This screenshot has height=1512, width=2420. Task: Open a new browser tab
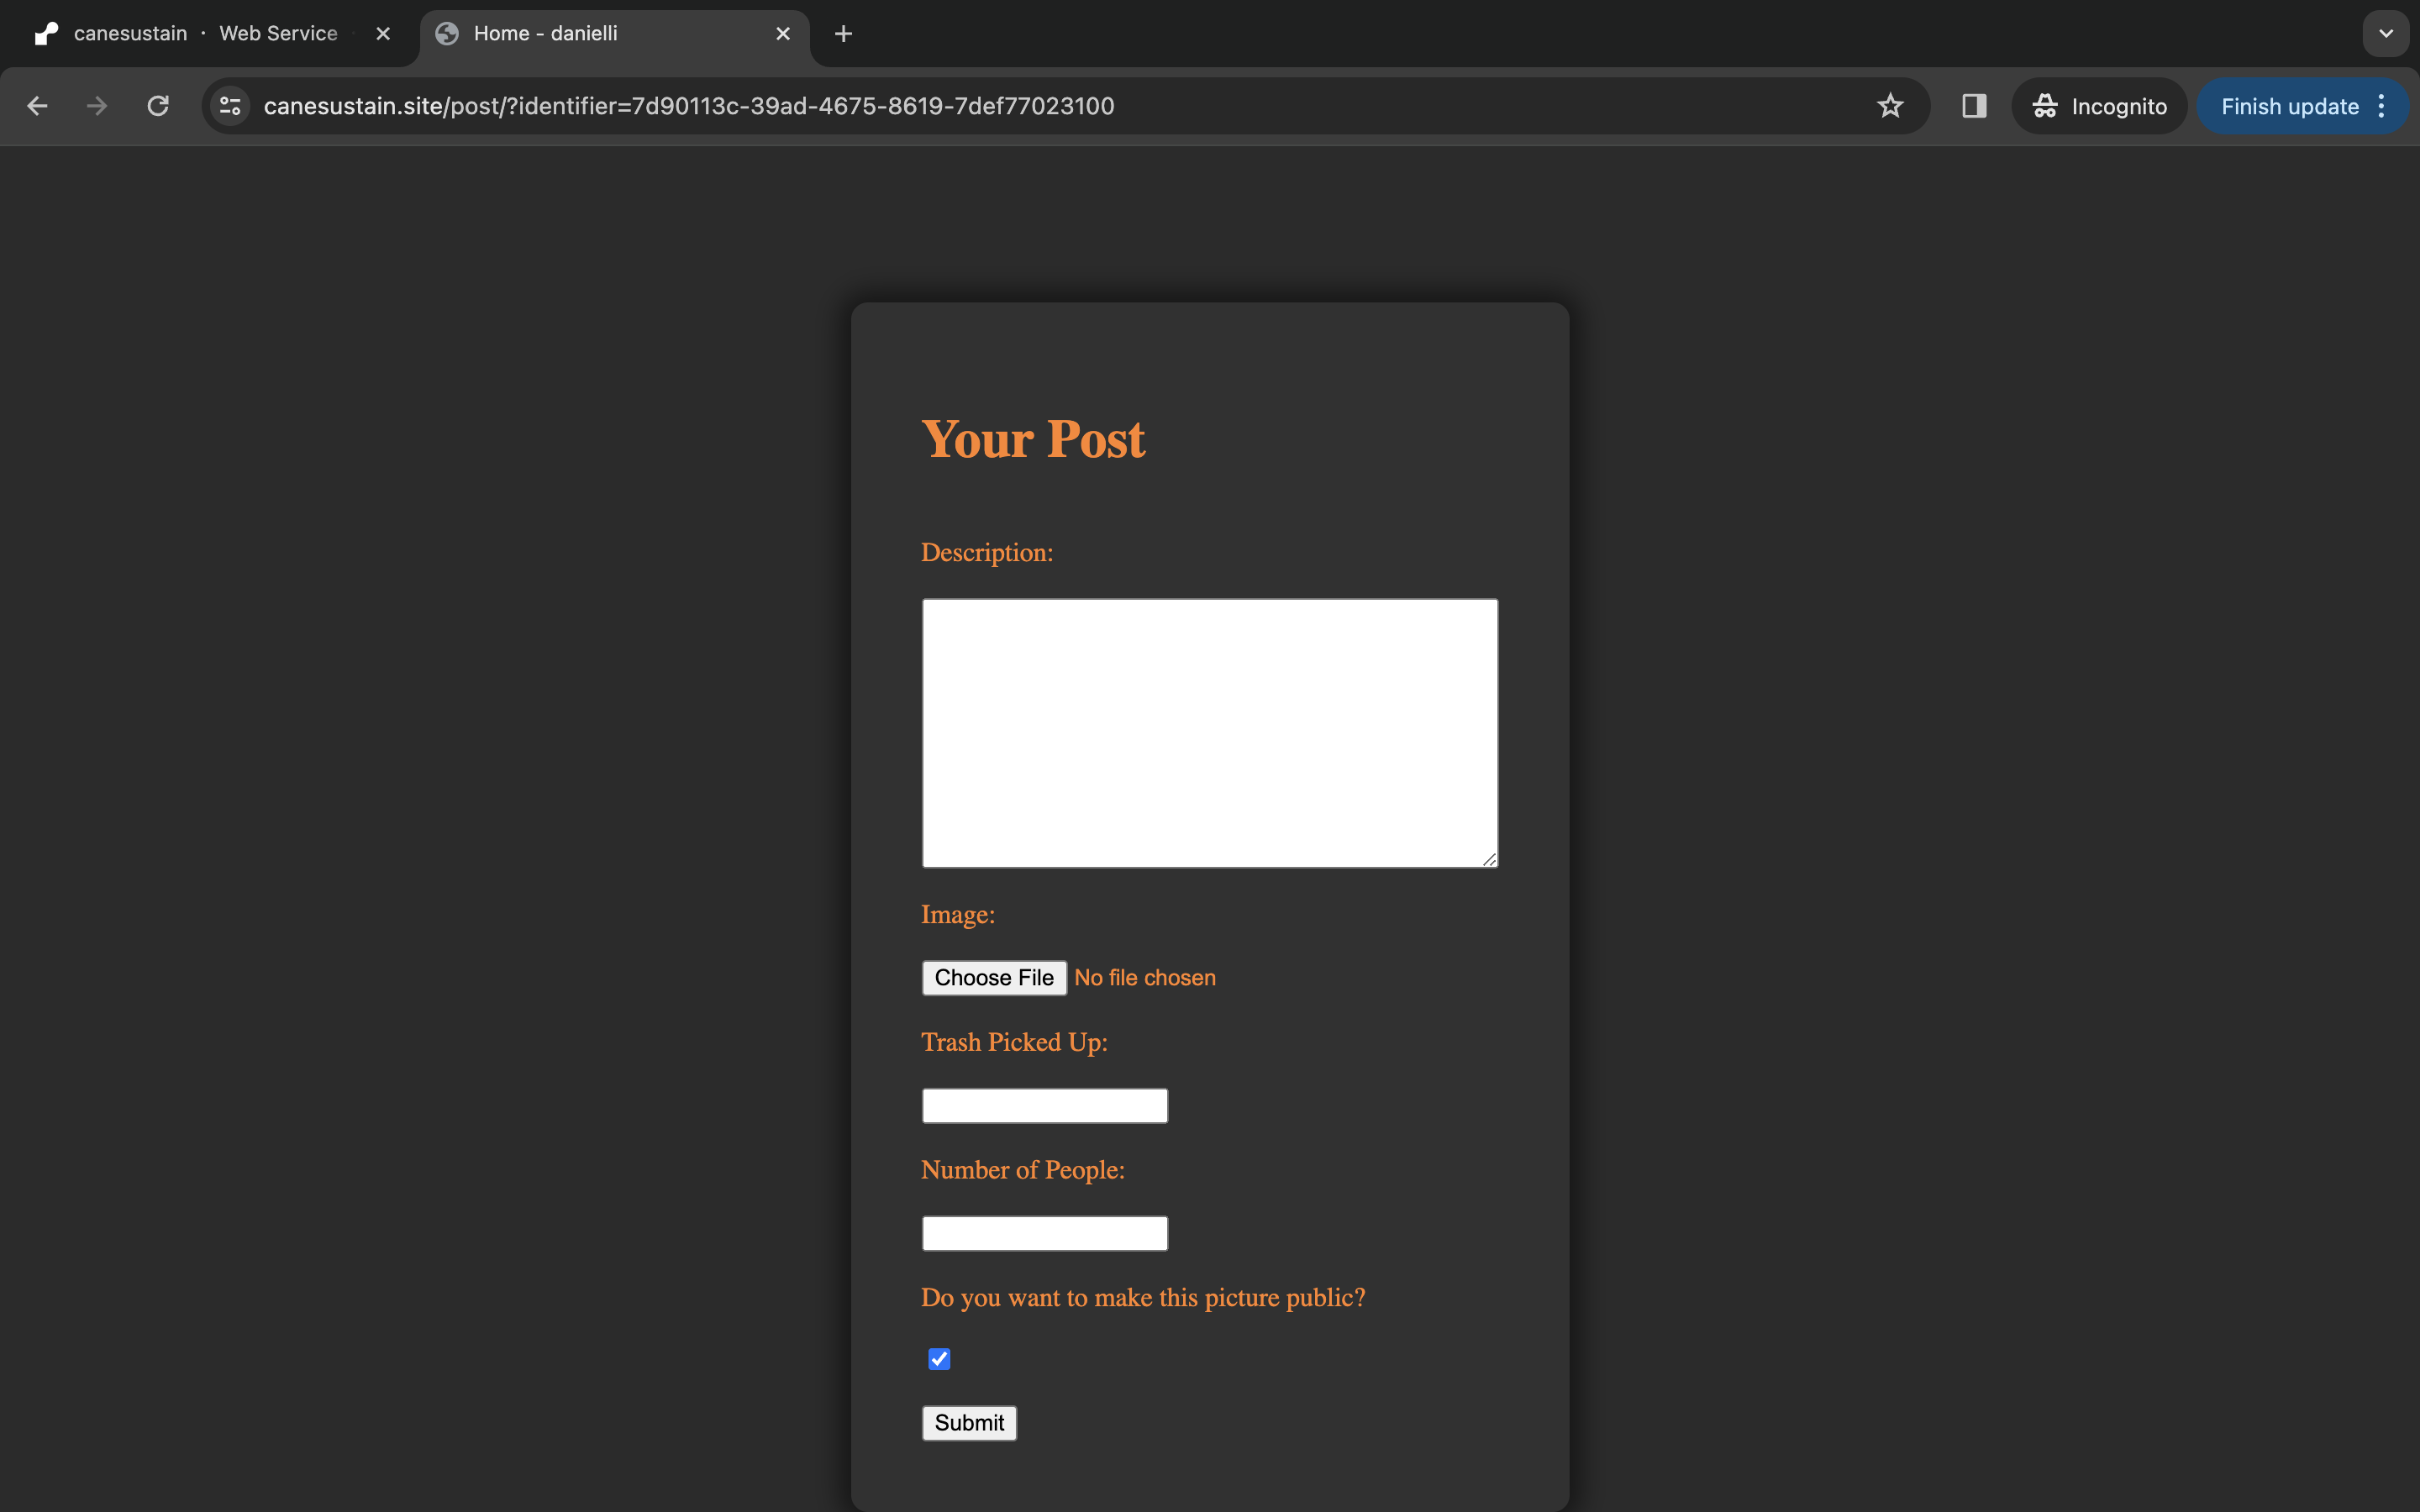pos(843,34)
